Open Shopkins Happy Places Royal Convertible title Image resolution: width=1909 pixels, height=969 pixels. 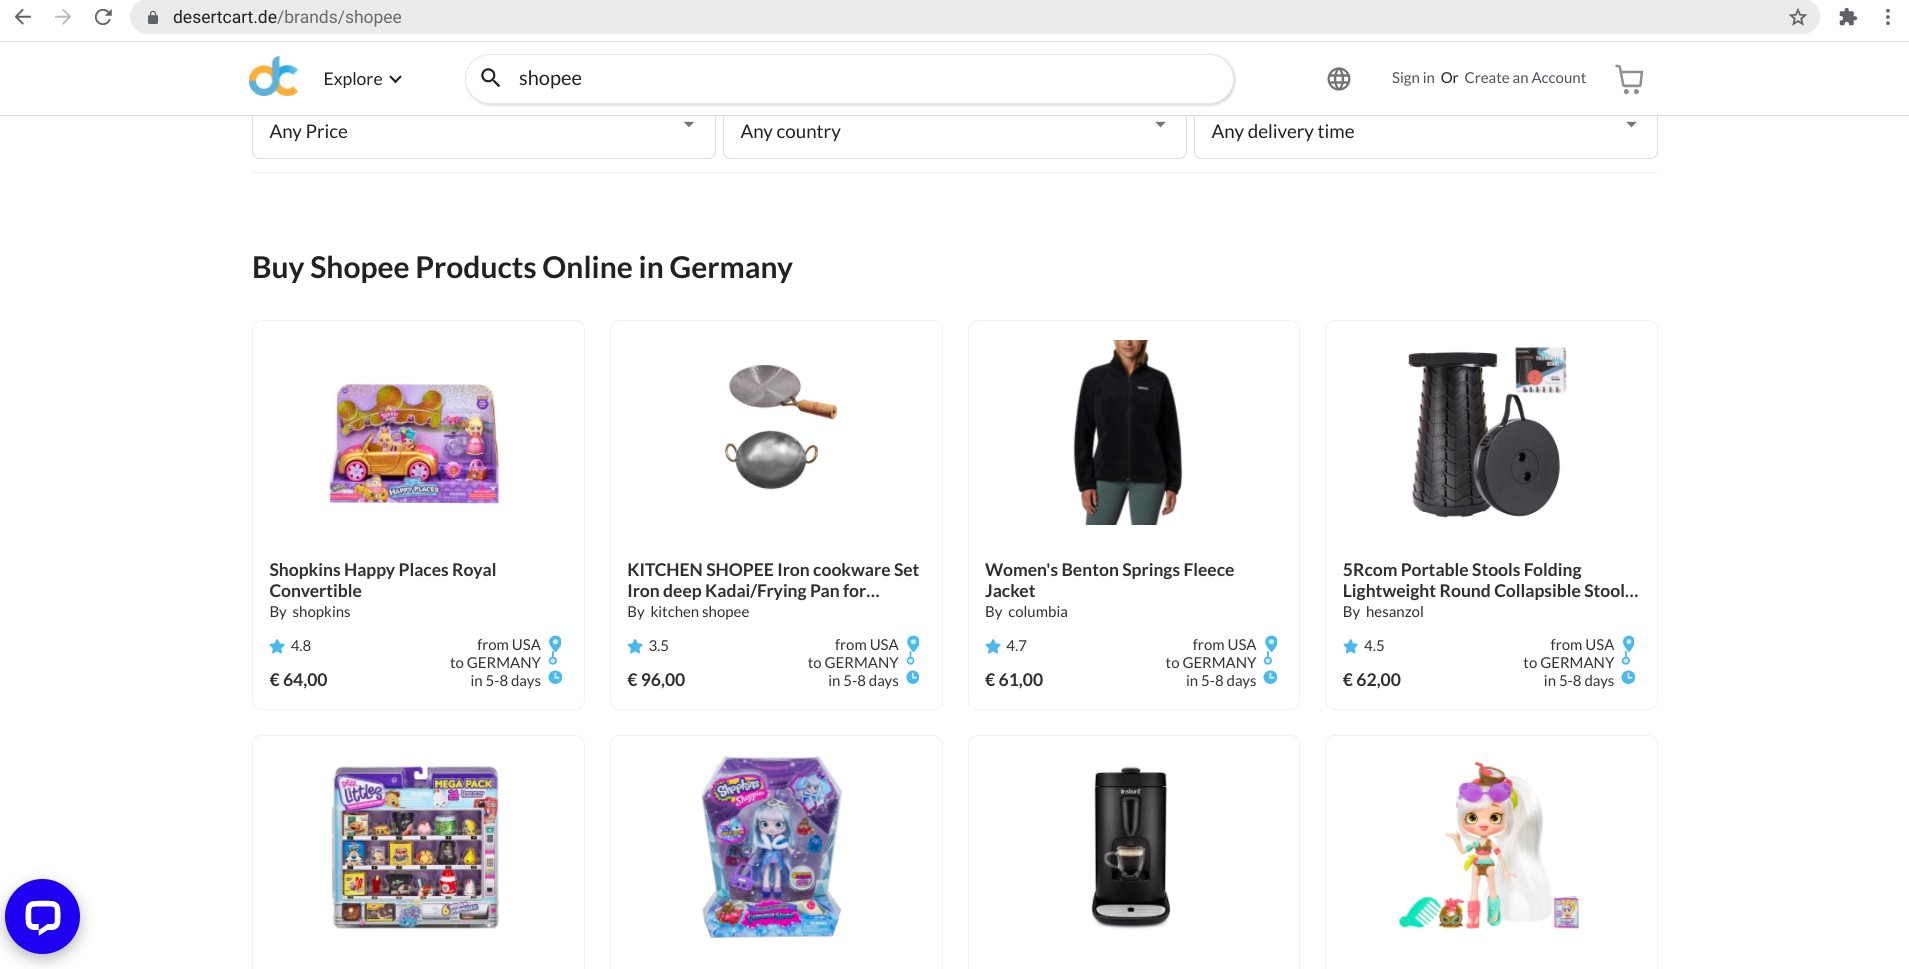tap(382, 580)
